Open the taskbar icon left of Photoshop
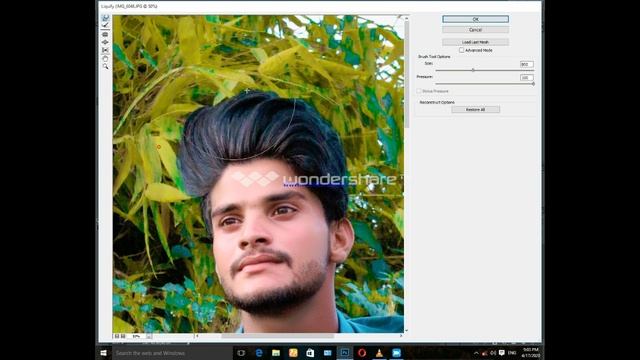This screenshot has width=640, height=360. coord(327,353)
